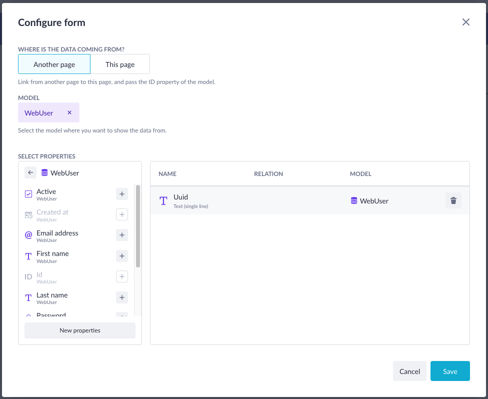Image resolution: width=488 pixels, height=399 pixels.
Task: Click the RELATION column header
Action: 268,174
